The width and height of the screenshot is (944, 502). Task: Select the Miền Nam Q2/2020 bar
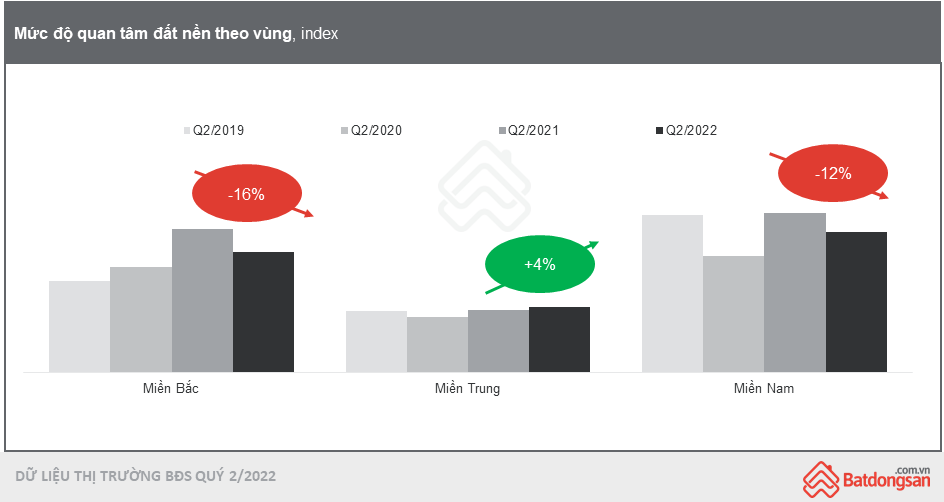click(x=733, y=314)
